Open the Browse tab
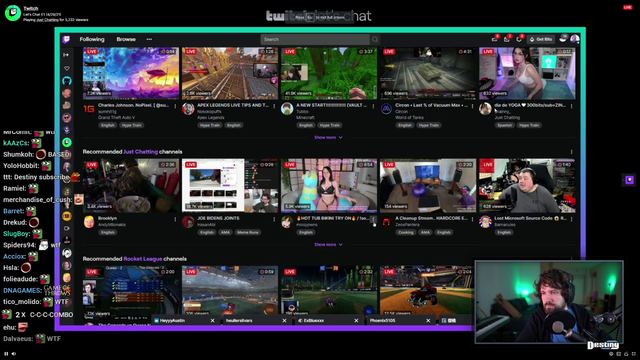The image size is (640, 360). pyautogui.click(x=126, y=39)
